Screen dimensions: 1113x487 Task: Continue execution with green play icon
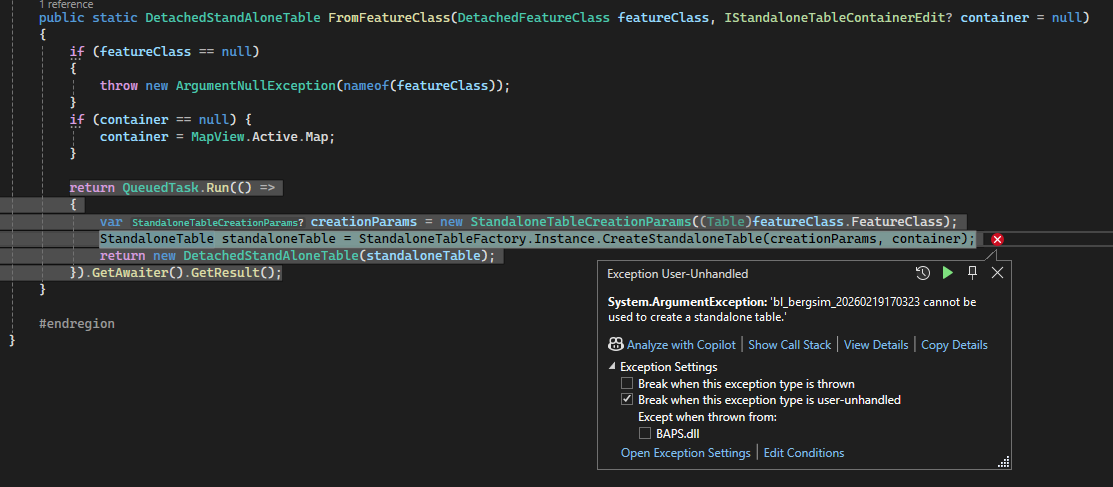coord(948,273)
